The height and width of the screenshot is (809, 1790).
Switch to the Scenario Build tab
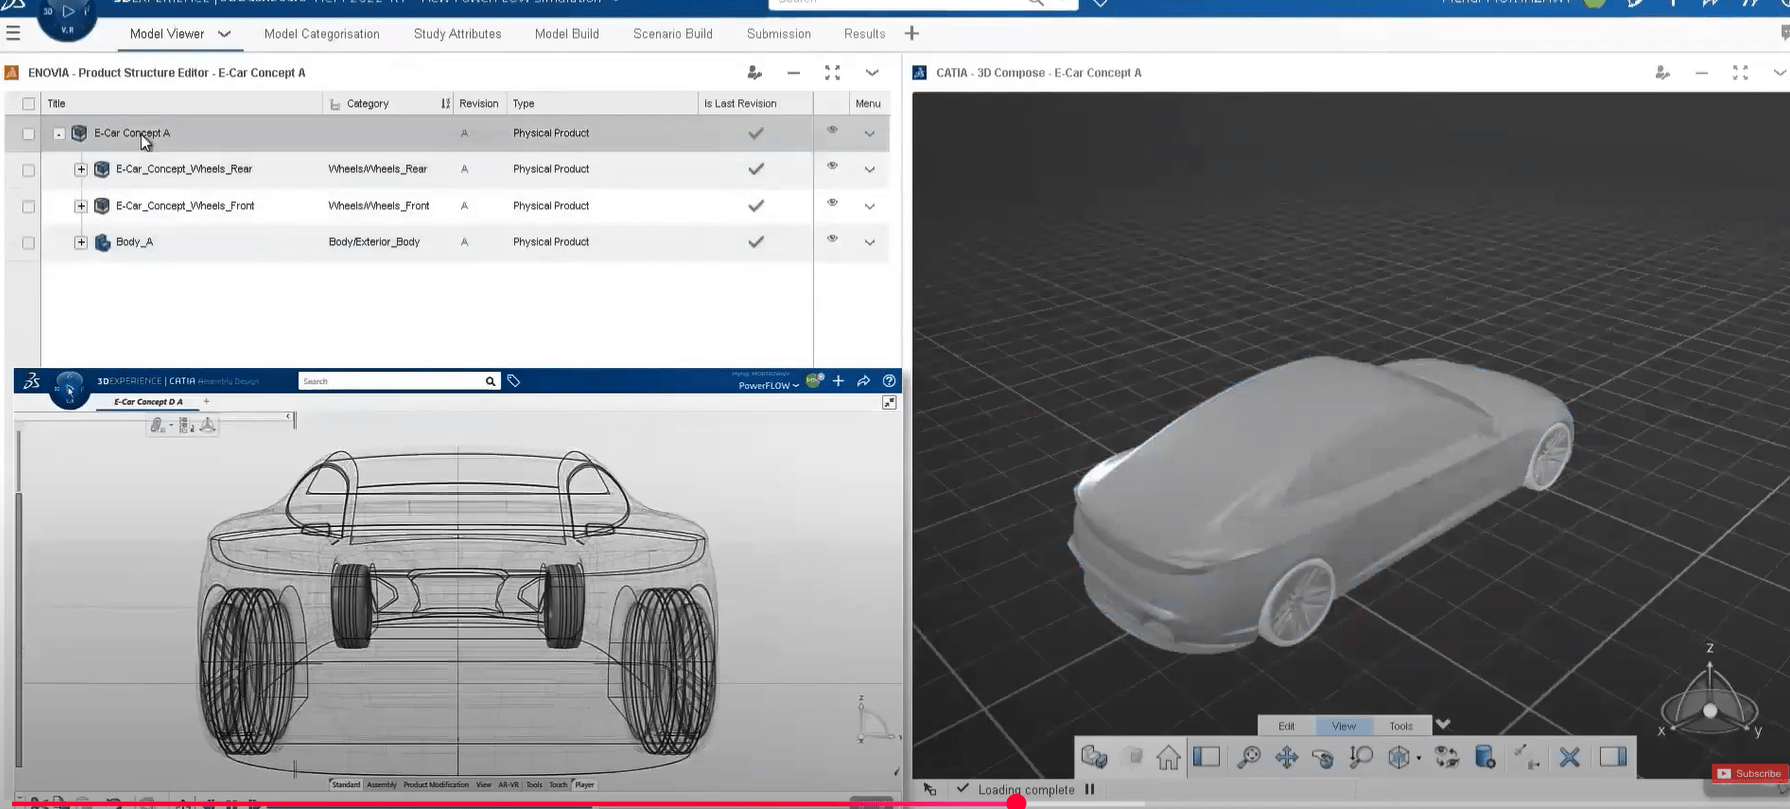(673, 34)
